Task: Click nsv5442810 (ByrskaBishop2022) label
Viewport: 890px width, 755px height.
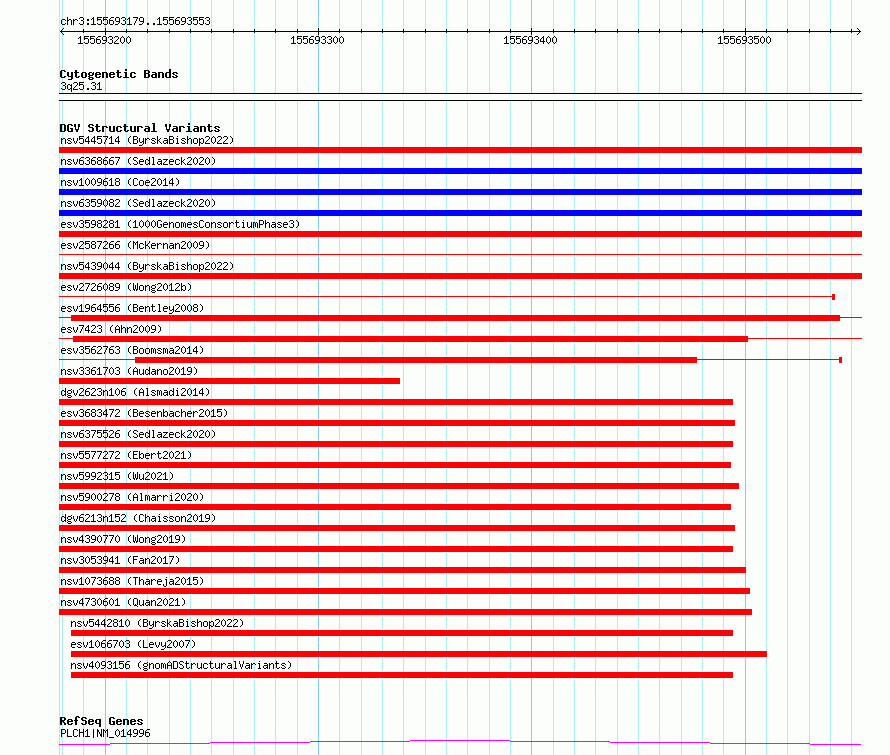Action: [x=157, y=623]
